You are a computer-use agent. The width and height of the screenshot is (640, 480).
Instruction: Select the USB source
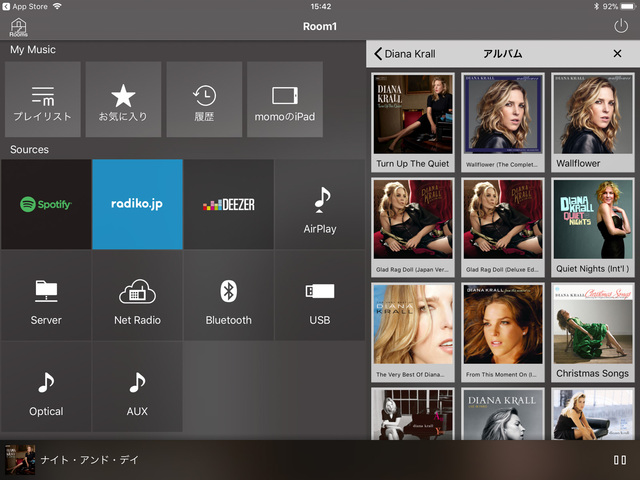coord(320,296)
